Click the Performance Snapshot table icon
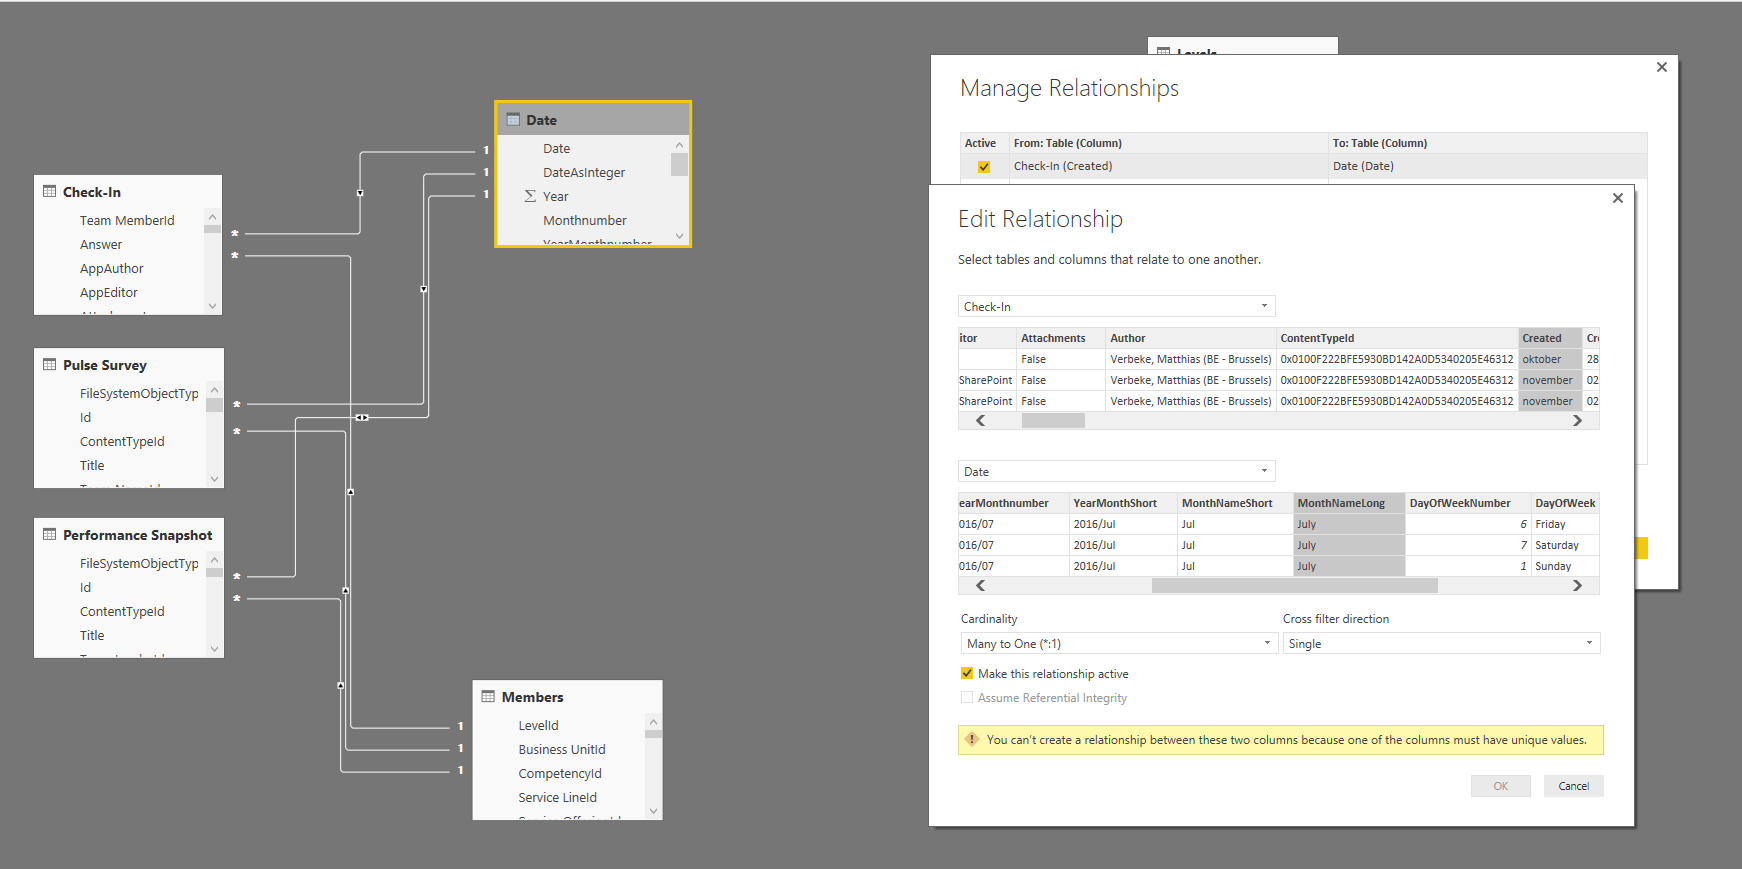 49,535
